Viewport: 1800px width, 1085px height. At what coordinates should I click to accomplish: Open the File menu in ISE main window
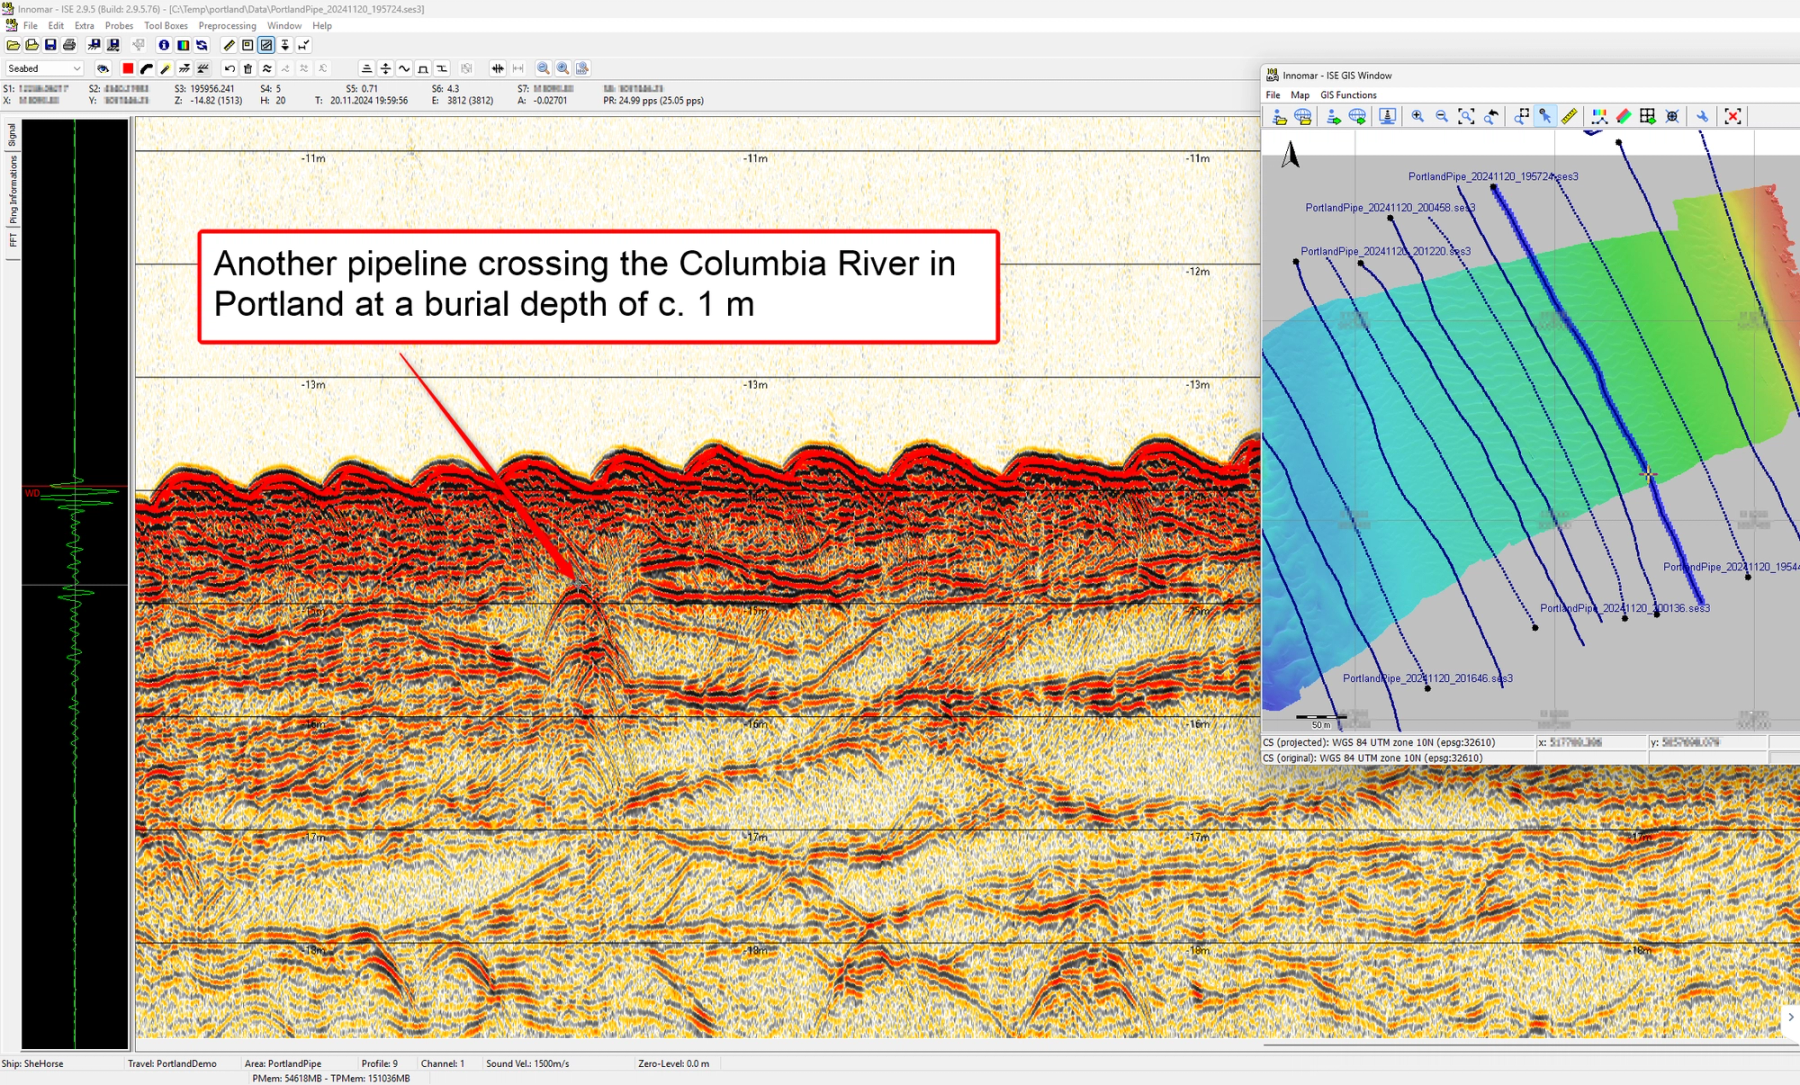point(30,26)
